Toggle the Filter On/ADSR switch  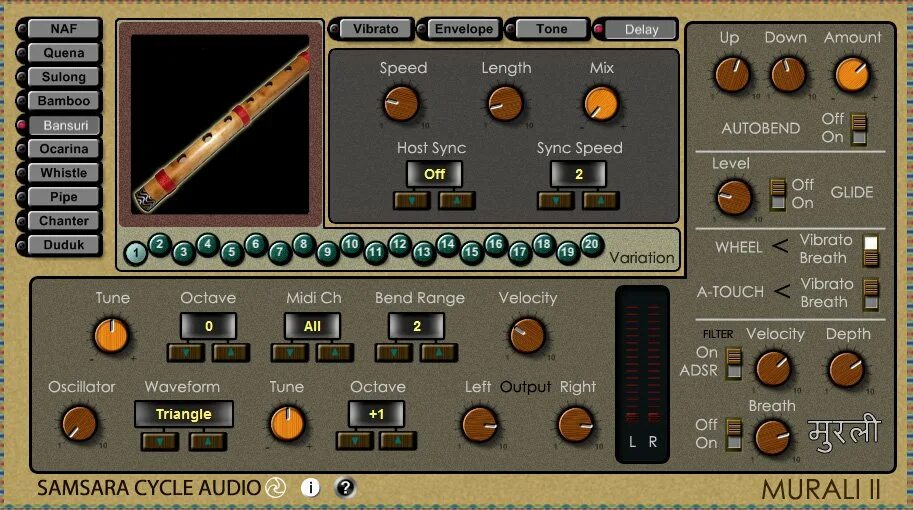734,363
